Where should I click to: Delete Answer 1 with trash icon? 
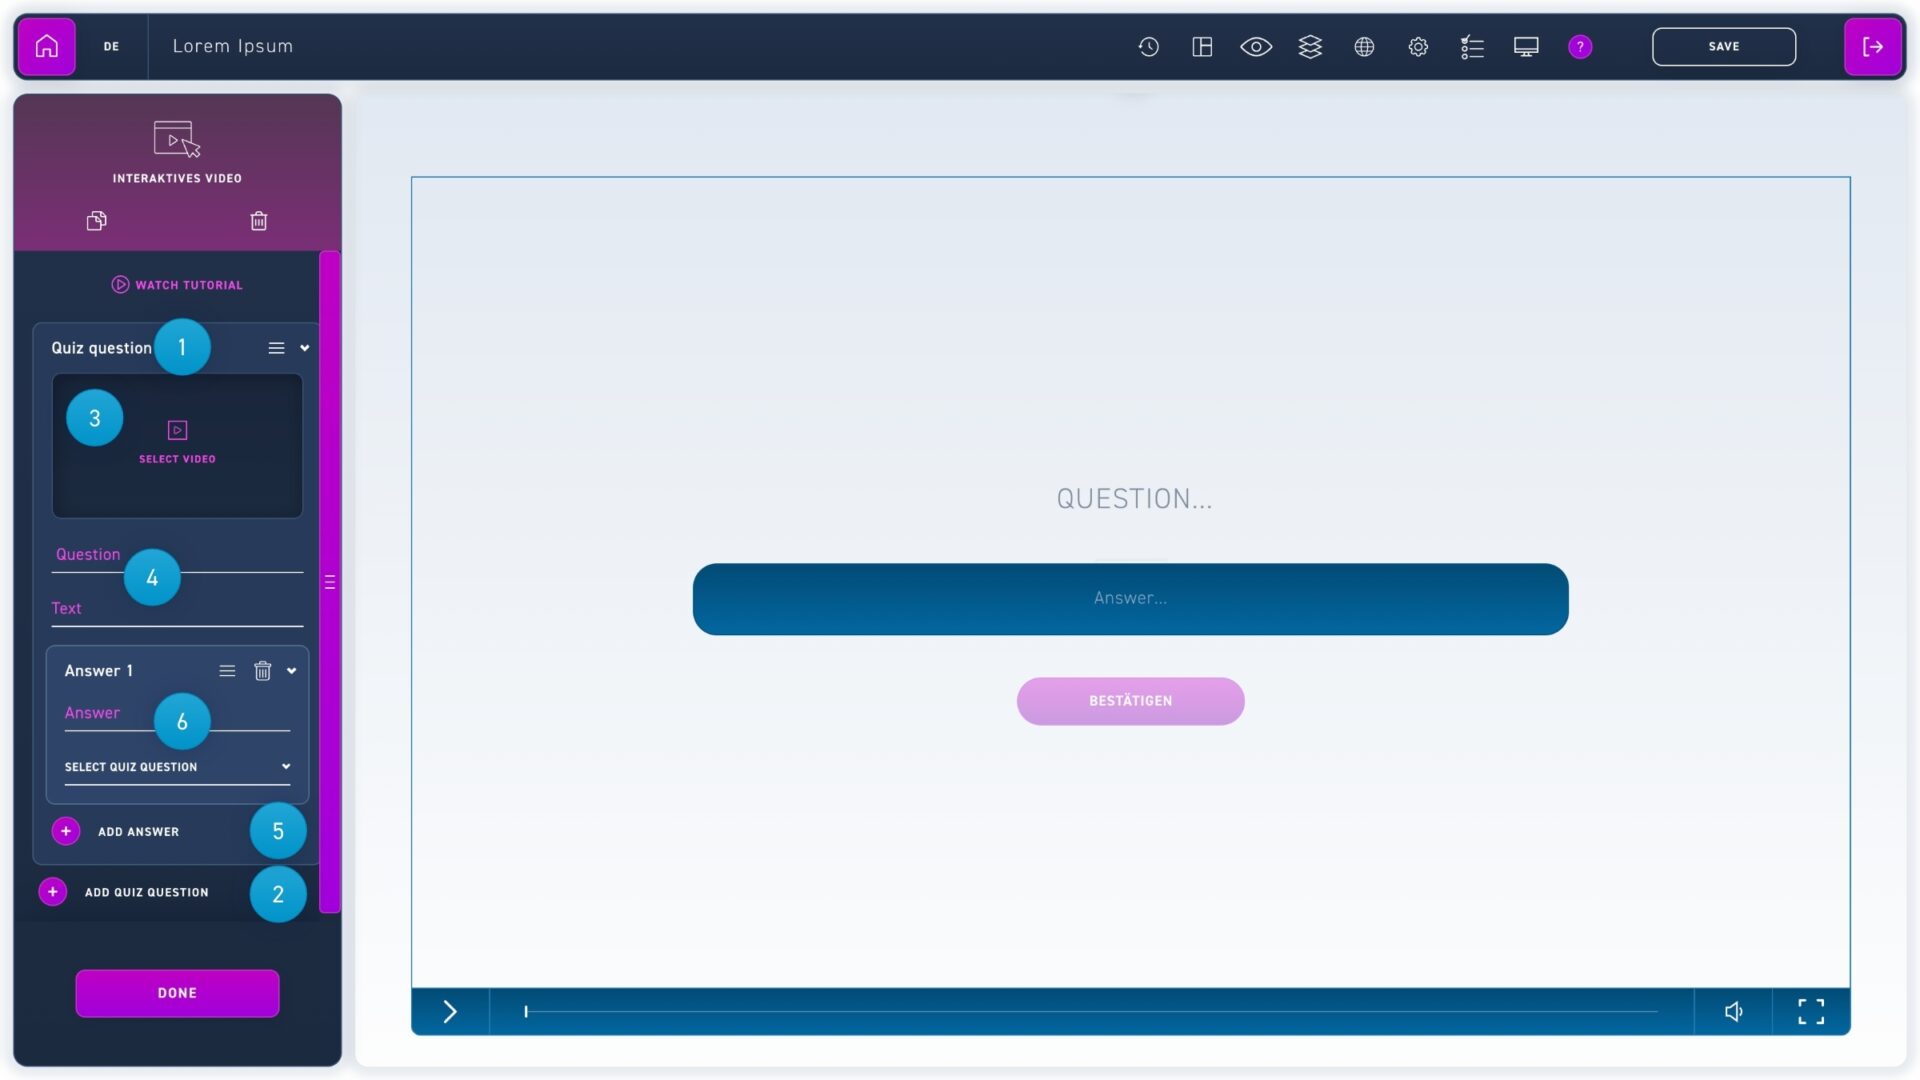tap(262, 671)
